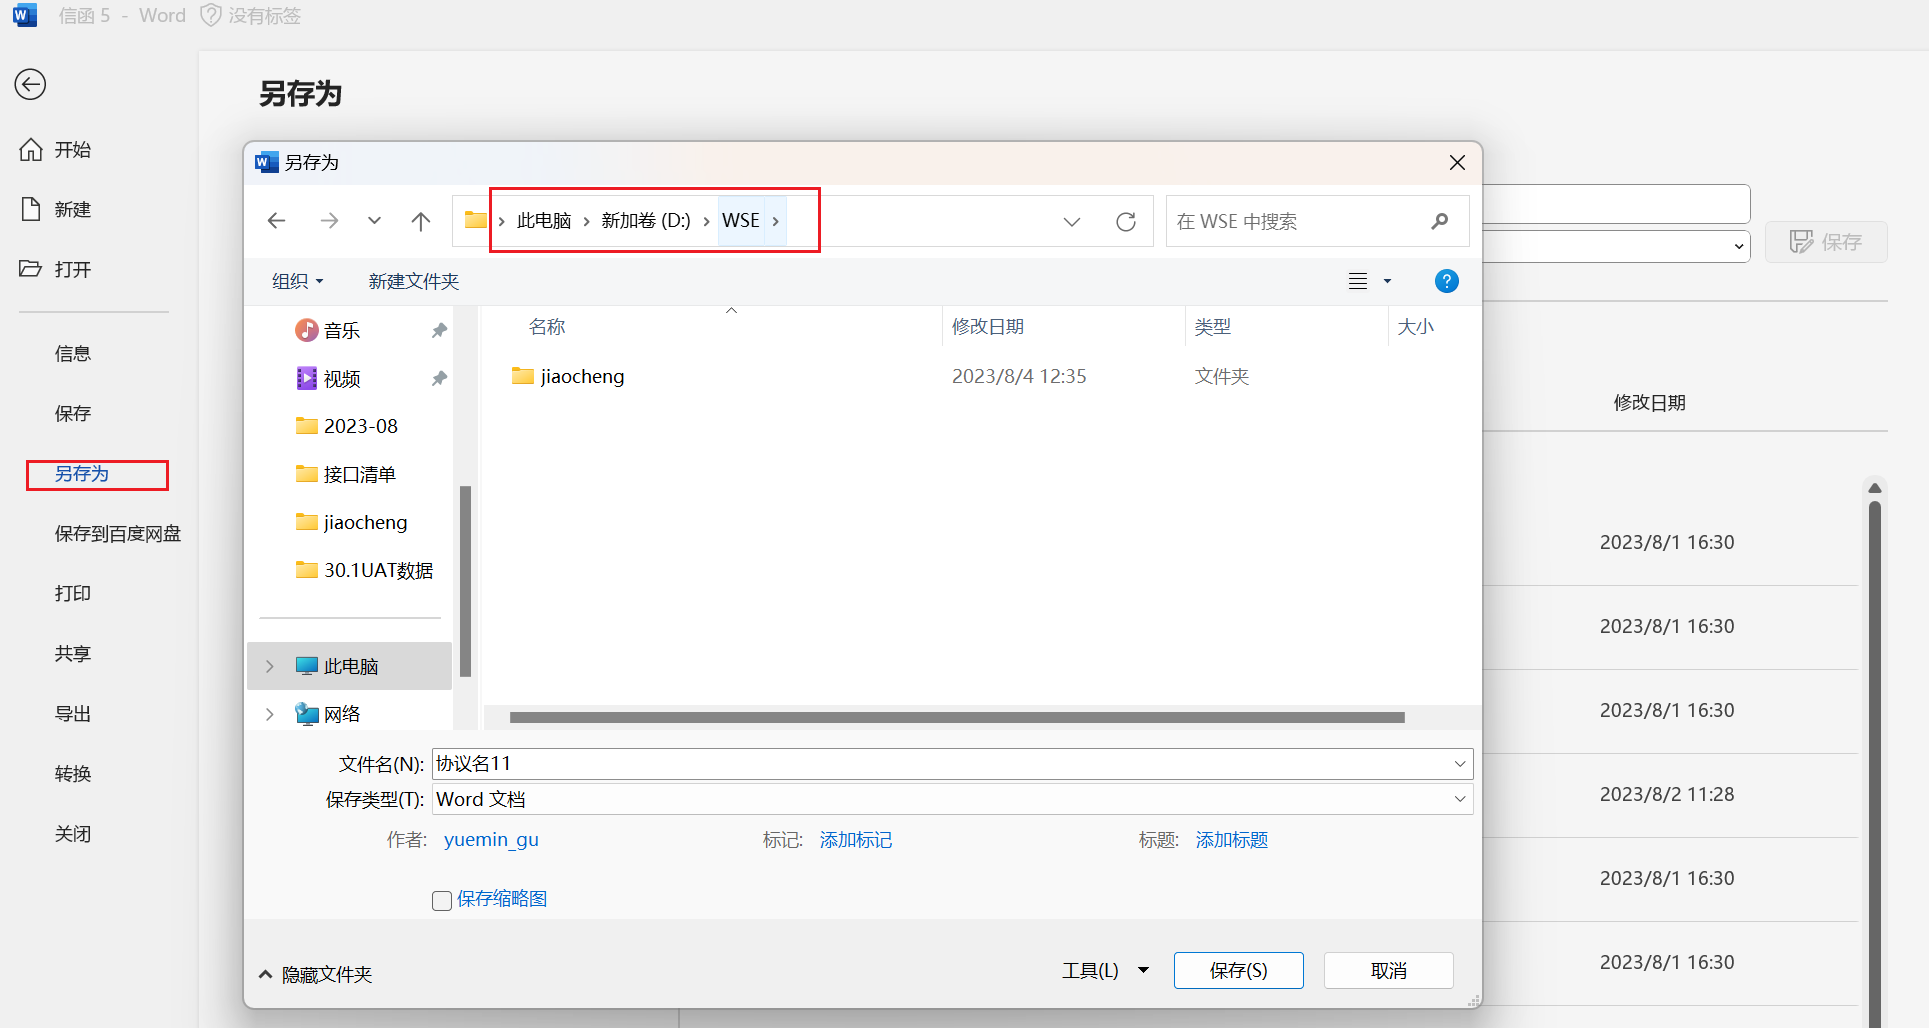1929x1028 pixels.
Task: Click WSE breadcrumb in address bar
Action: (741, 220)
